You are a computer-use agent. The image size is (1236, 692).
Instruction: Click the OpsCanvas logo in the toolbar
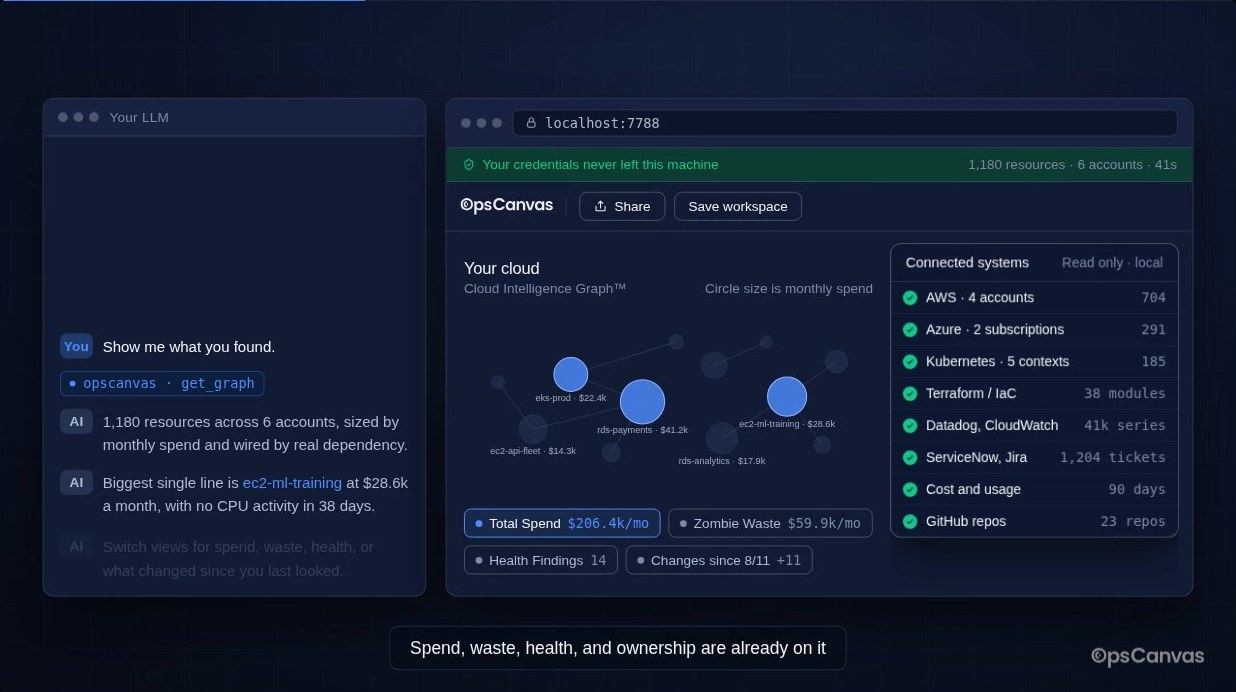pos(507,205)
